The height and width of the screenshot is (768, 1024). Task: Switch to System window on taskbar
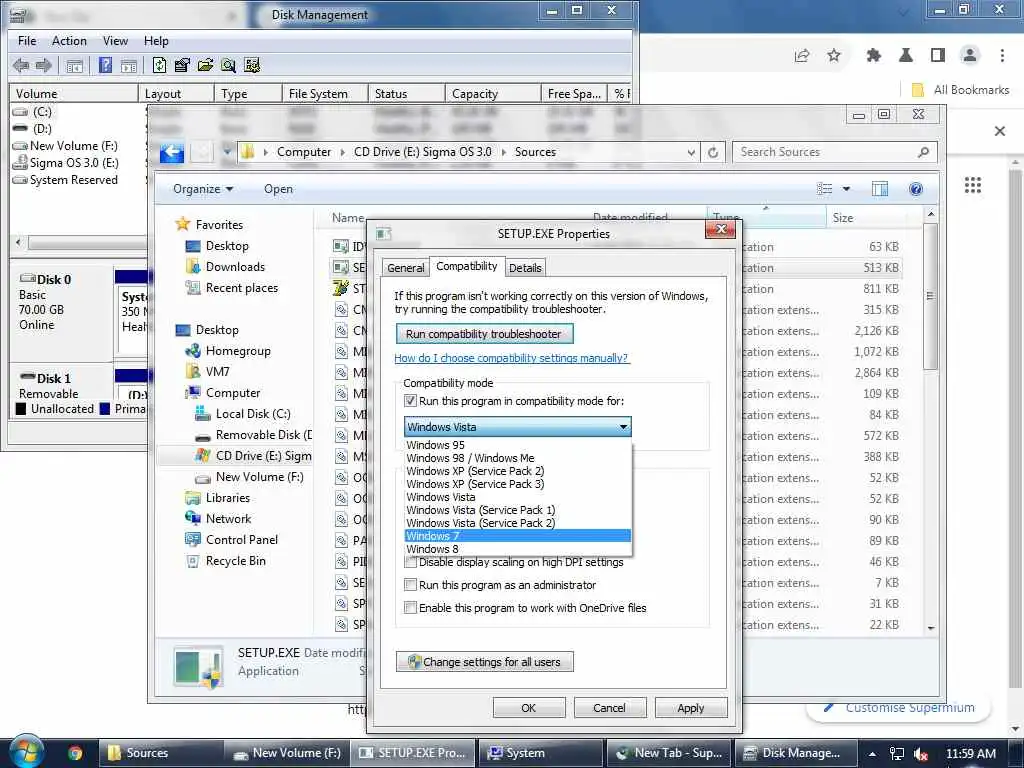point(539,753)
